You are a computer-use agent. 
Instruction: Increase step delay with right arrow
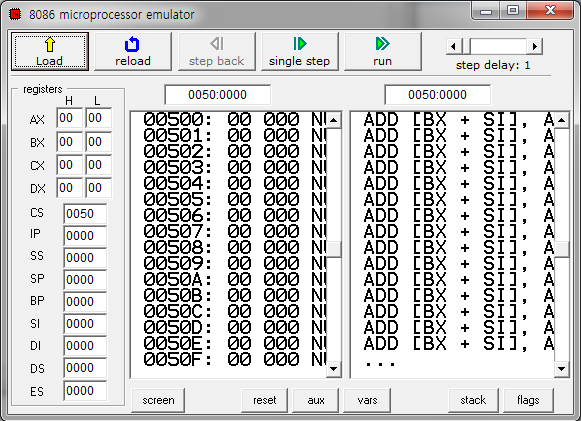click(535, 47)
